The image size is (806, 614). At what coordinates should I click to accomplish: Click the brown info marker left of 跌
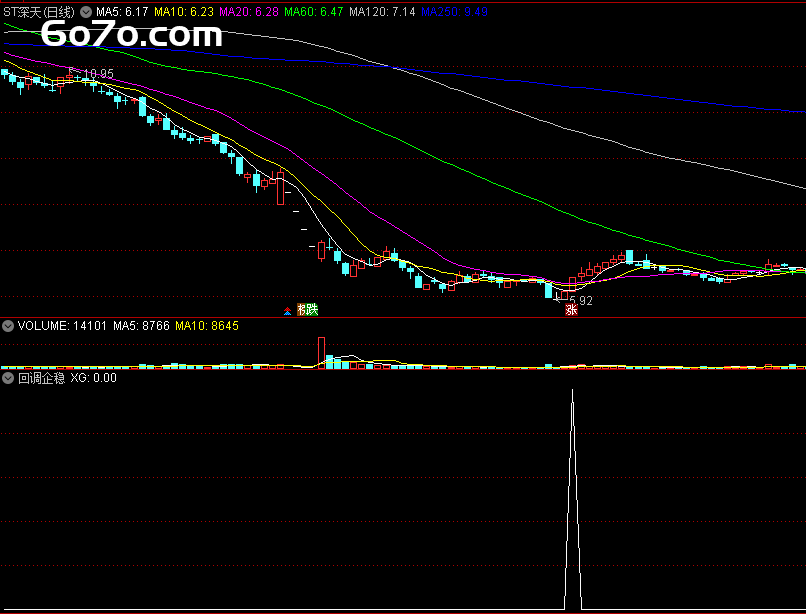click(x=302, y=310)
